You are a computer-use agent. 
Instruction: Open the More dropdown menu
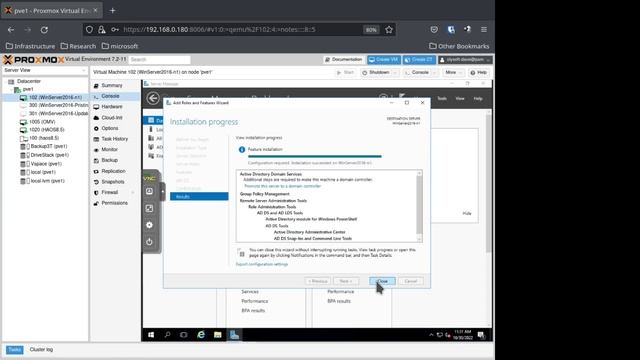(x=453, y=73)
